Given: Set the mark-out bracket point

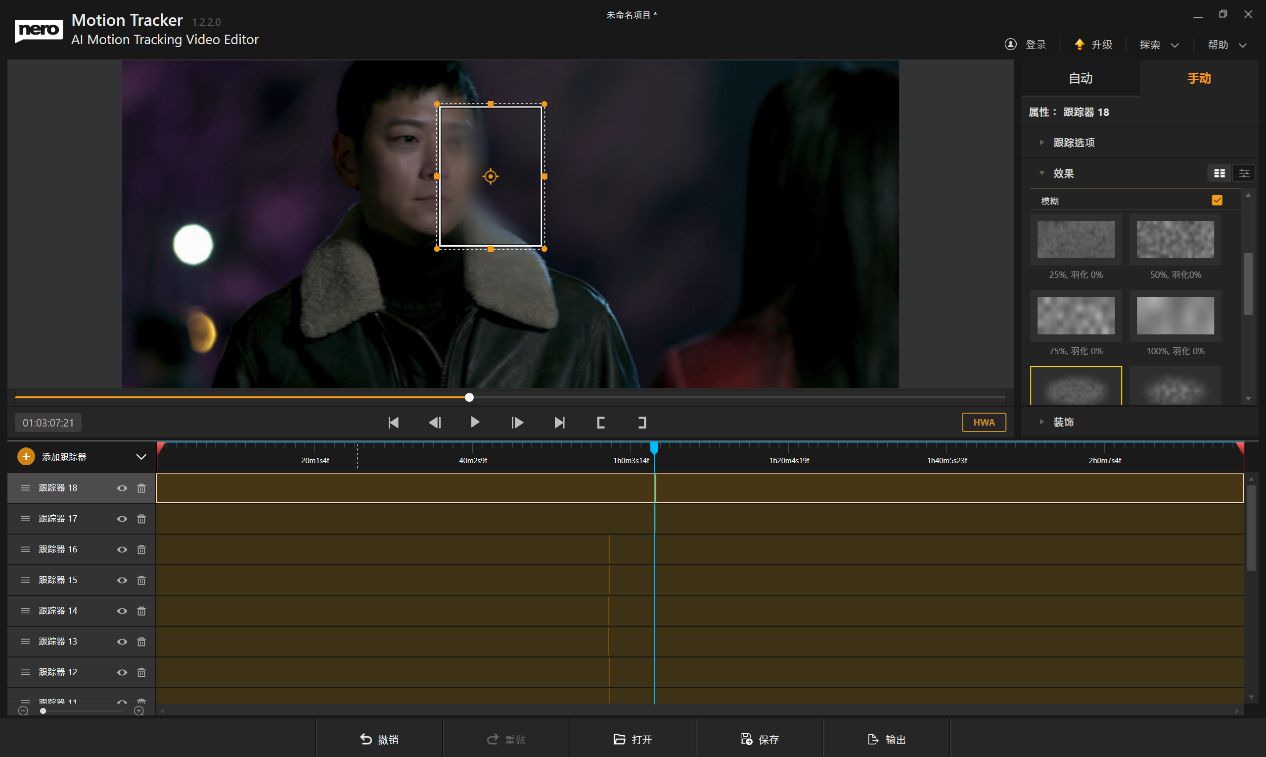Looking at the screenshot, I should click(642, 422).
